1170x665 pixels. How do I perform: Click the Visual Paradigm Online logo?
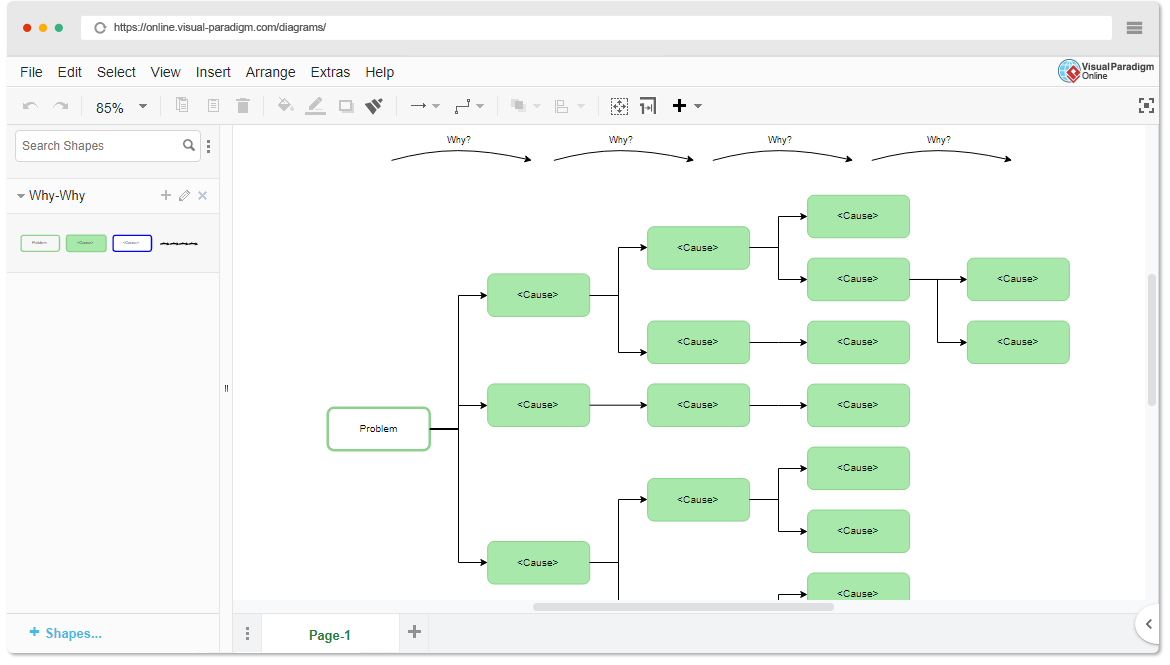tap(1106, 71)
